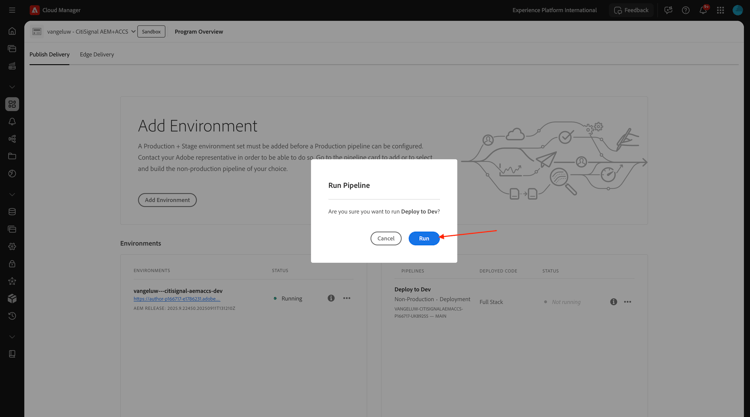Screen dimensions: 750x417
Task: Open the app switcher grid icon
Action: tap(720, 10)
